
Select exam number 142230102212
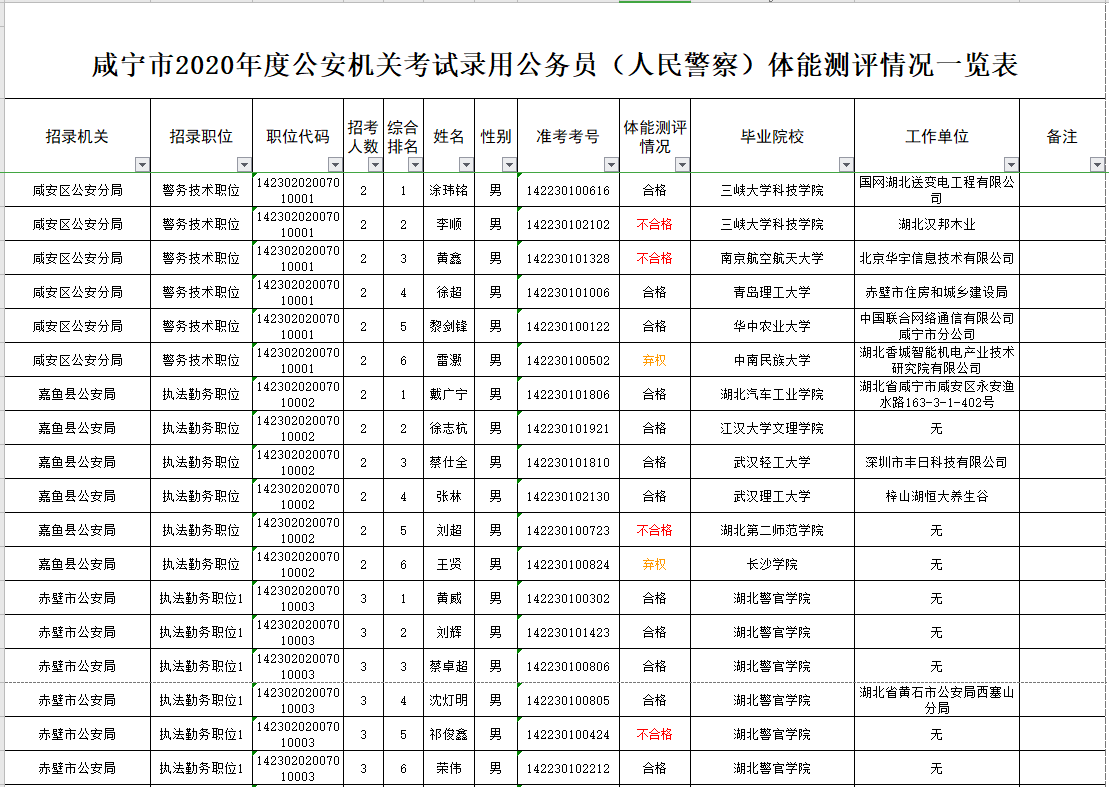click(569, 767)
